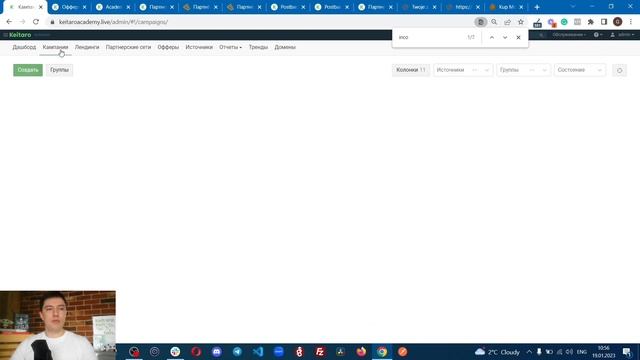Expand the Отчеты dropdown menu
The width and height of the screenshot is (640, 360).
230,47
